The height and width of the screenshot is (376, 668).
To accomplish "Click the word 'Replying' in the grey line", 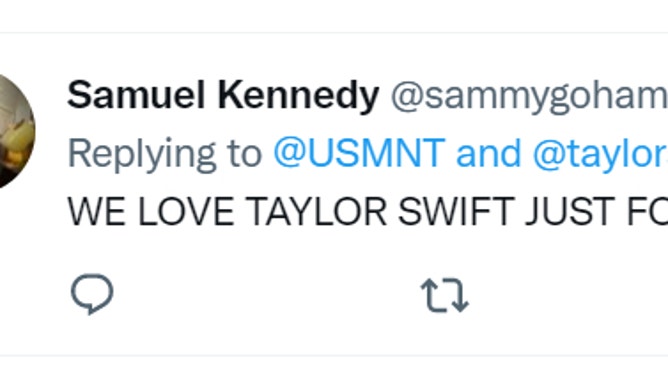I will pos(142,155).
